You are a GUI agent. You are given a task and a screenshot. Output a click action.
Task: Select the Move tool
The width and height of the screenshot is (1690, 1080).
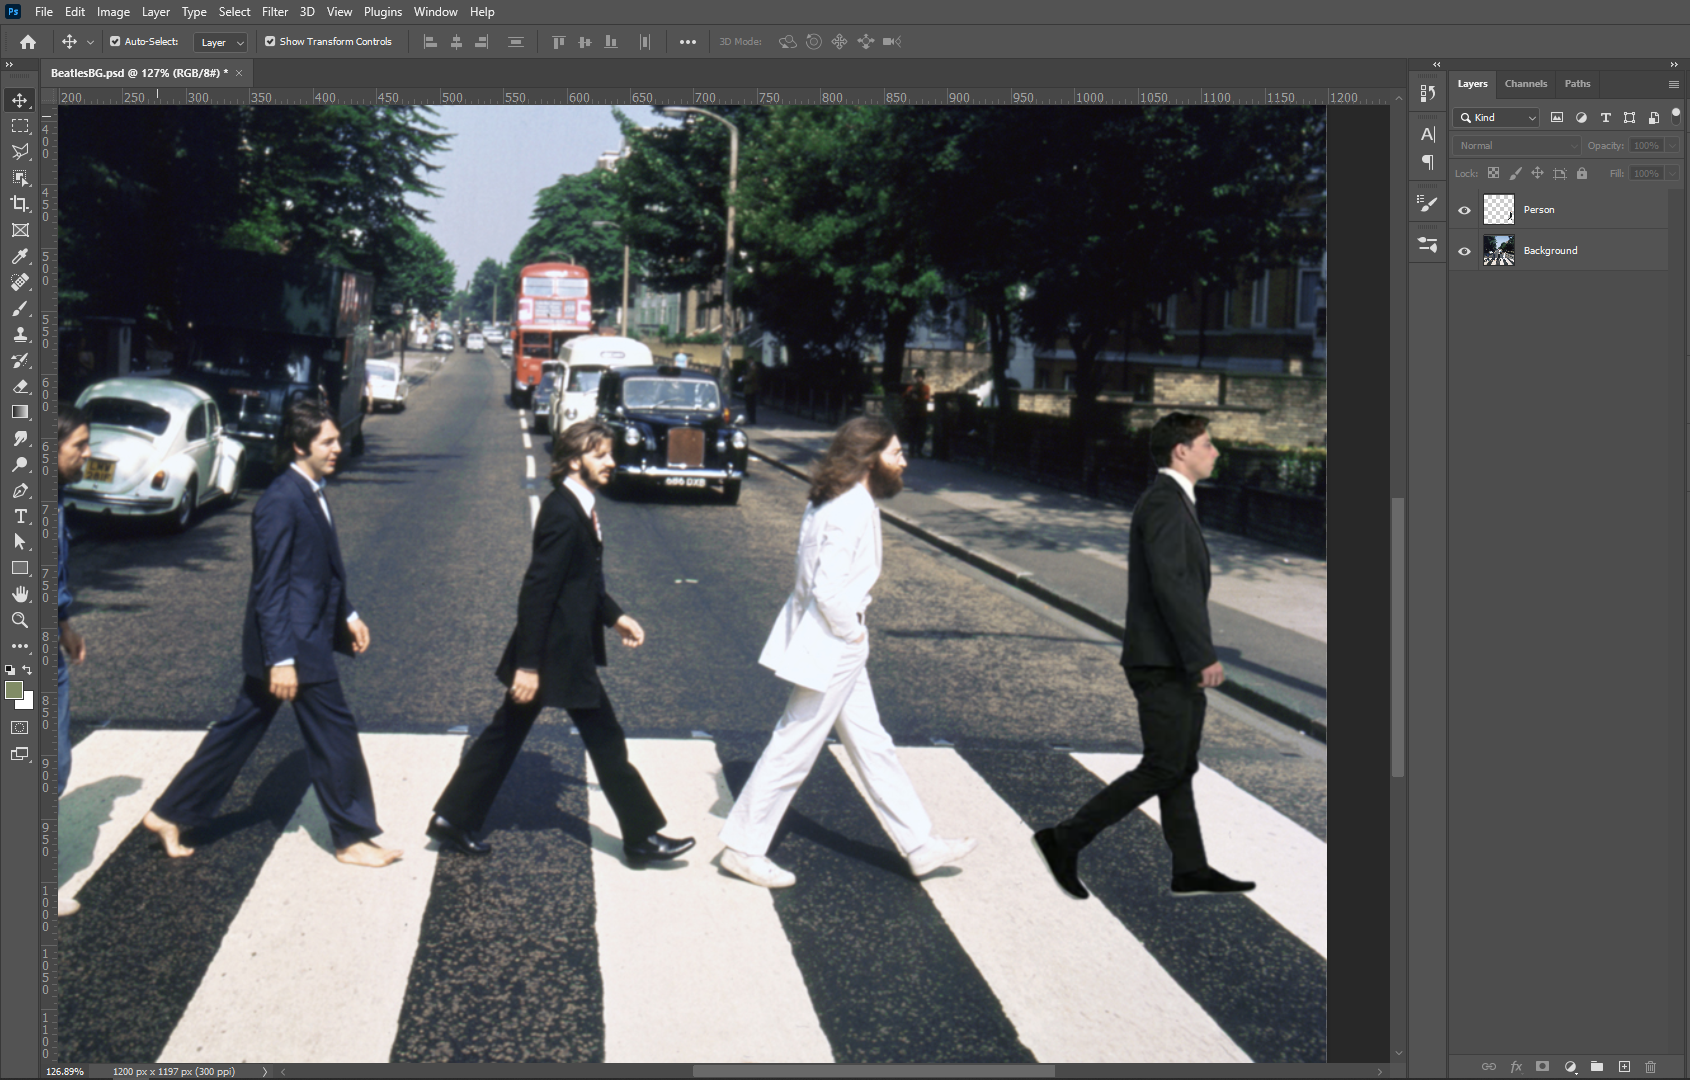pos(20,100)
